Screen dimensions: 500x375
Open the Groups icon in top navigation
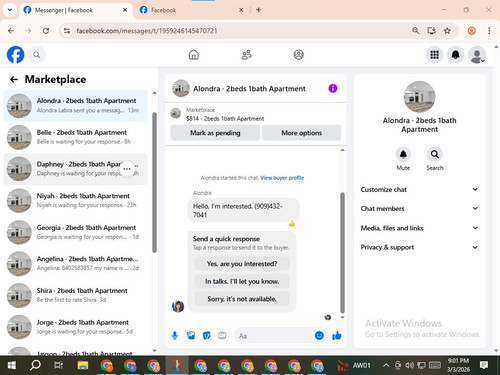299,55
